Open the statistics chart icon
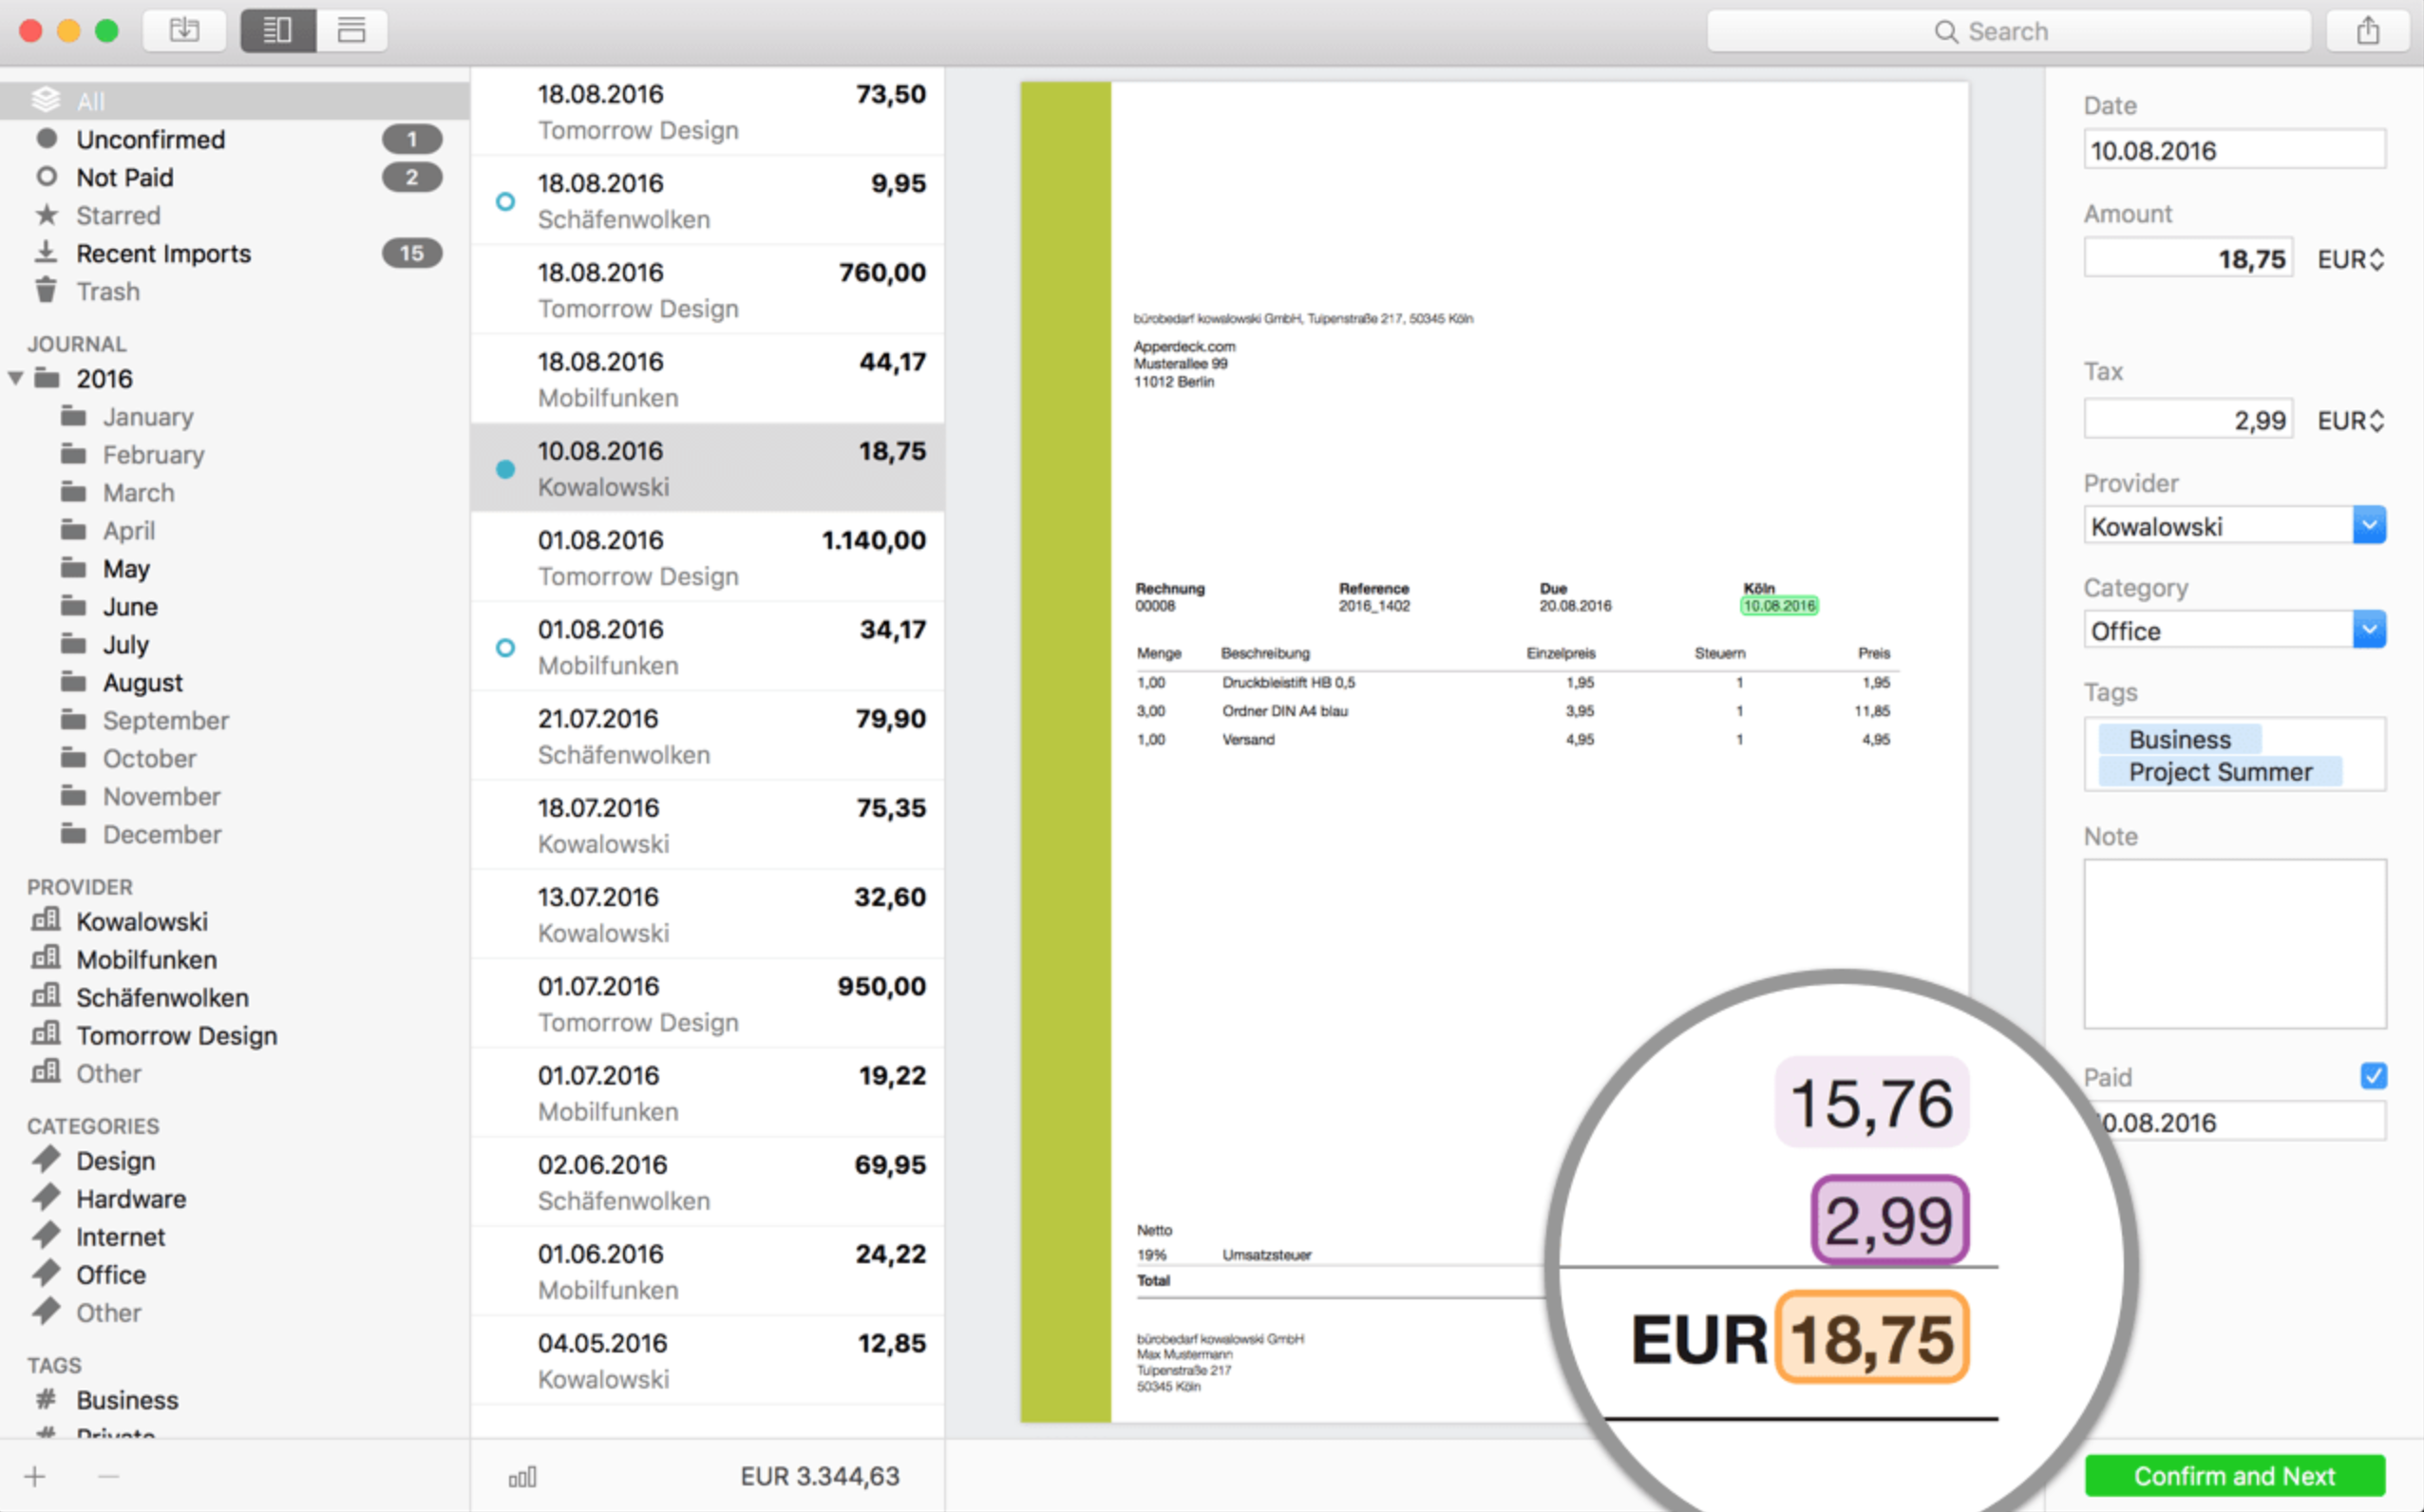The height and width of the screenshot is (1512, 2424). click(522, 1476)
